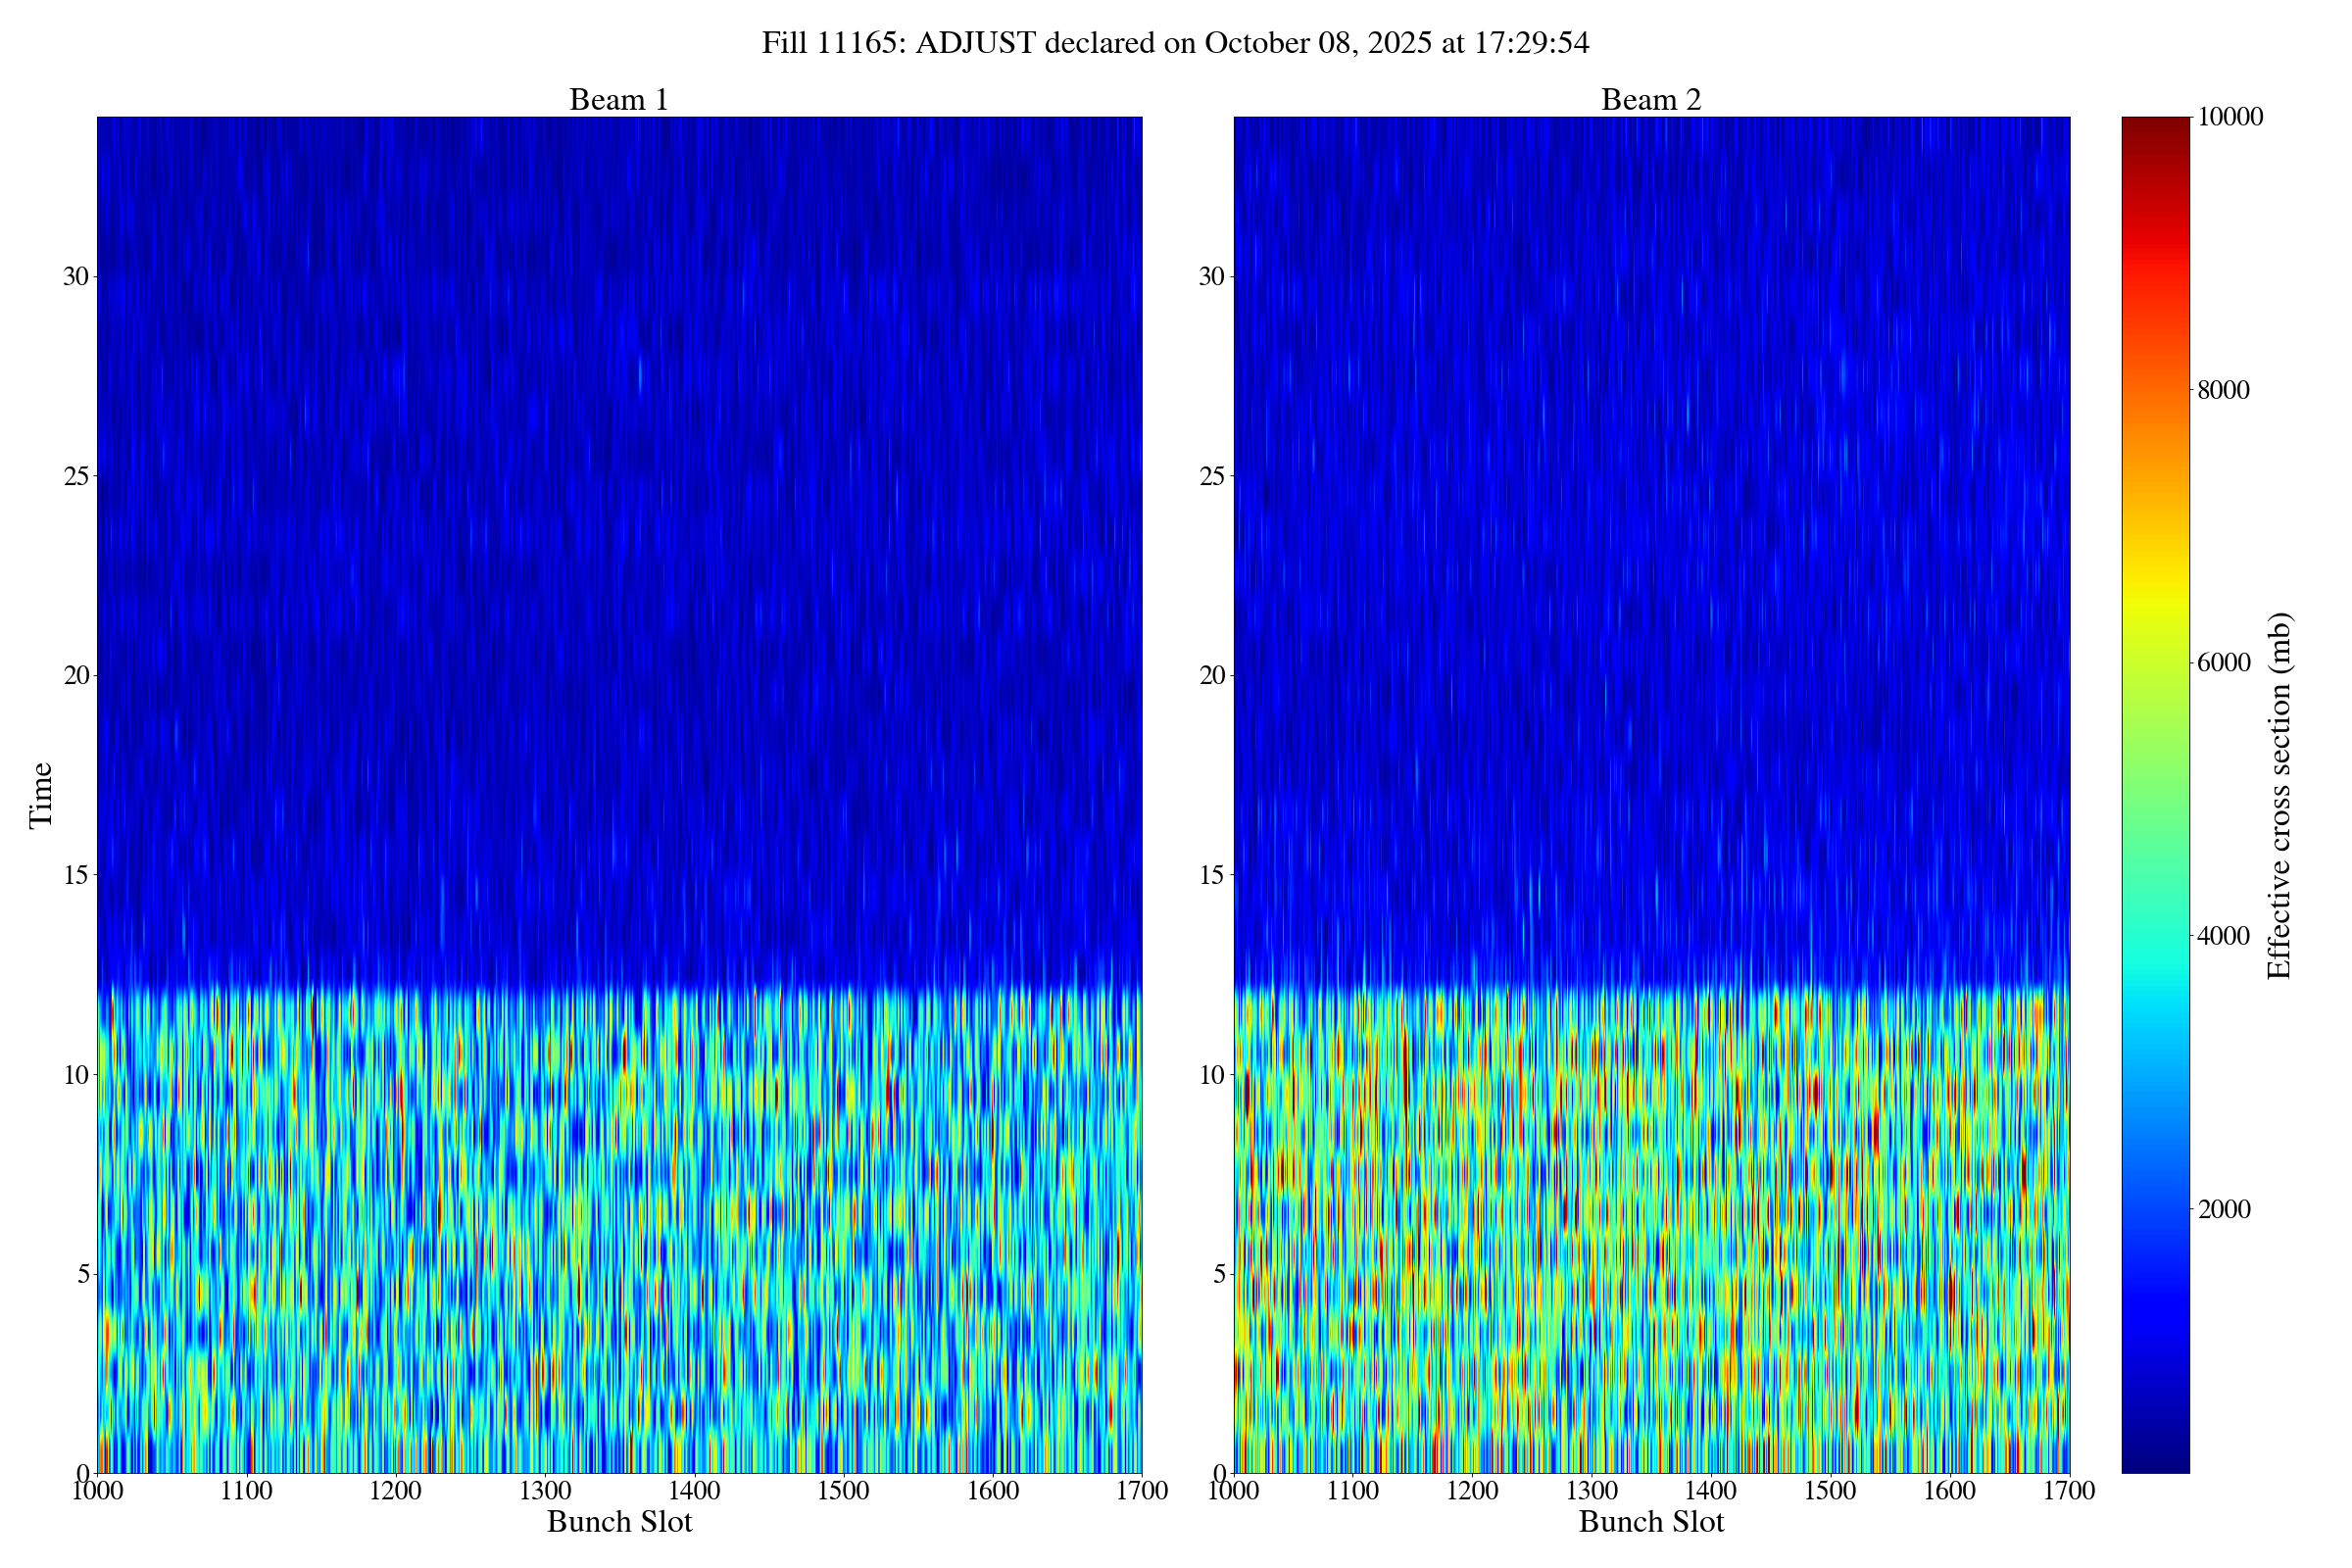Click the Effective cross section colorbar label
The width and height of the screenshot is (2352, 1568).
click(x=2279, y=795)
